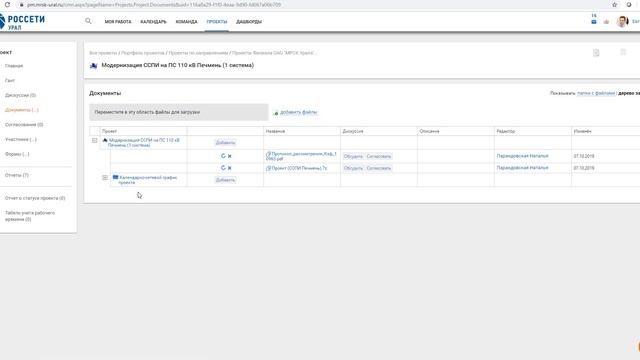Sort by the Дискуссия column header
The width and height of the screenshot is (640, 360).
pos(353,131)
